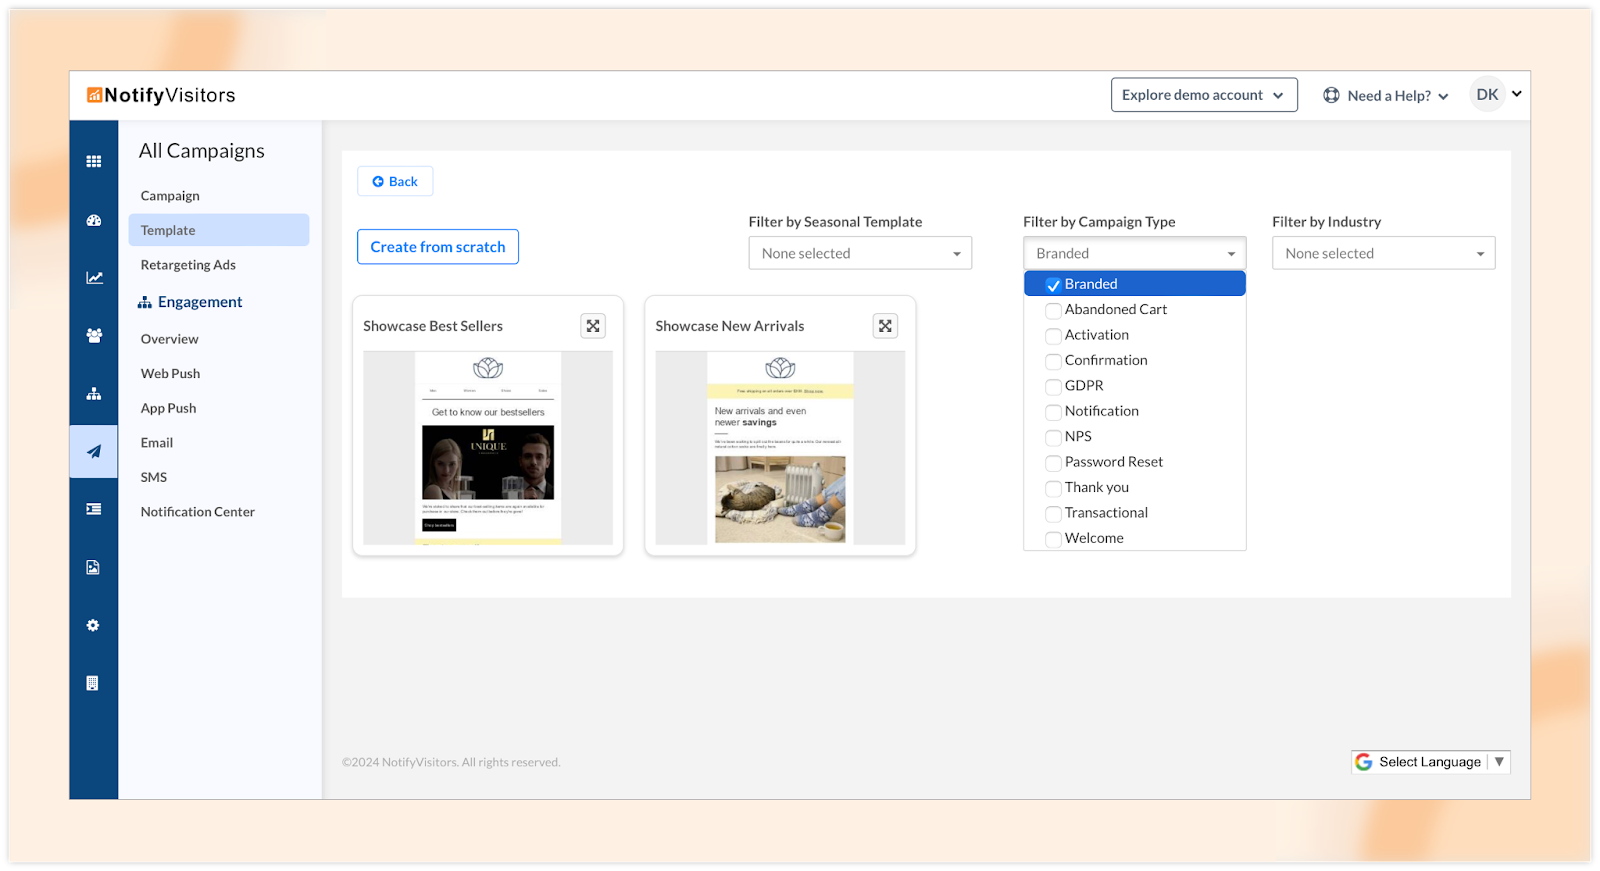Open the list card sidebar icon
This screenshot has height=871, width=1600.
(94, 509)
